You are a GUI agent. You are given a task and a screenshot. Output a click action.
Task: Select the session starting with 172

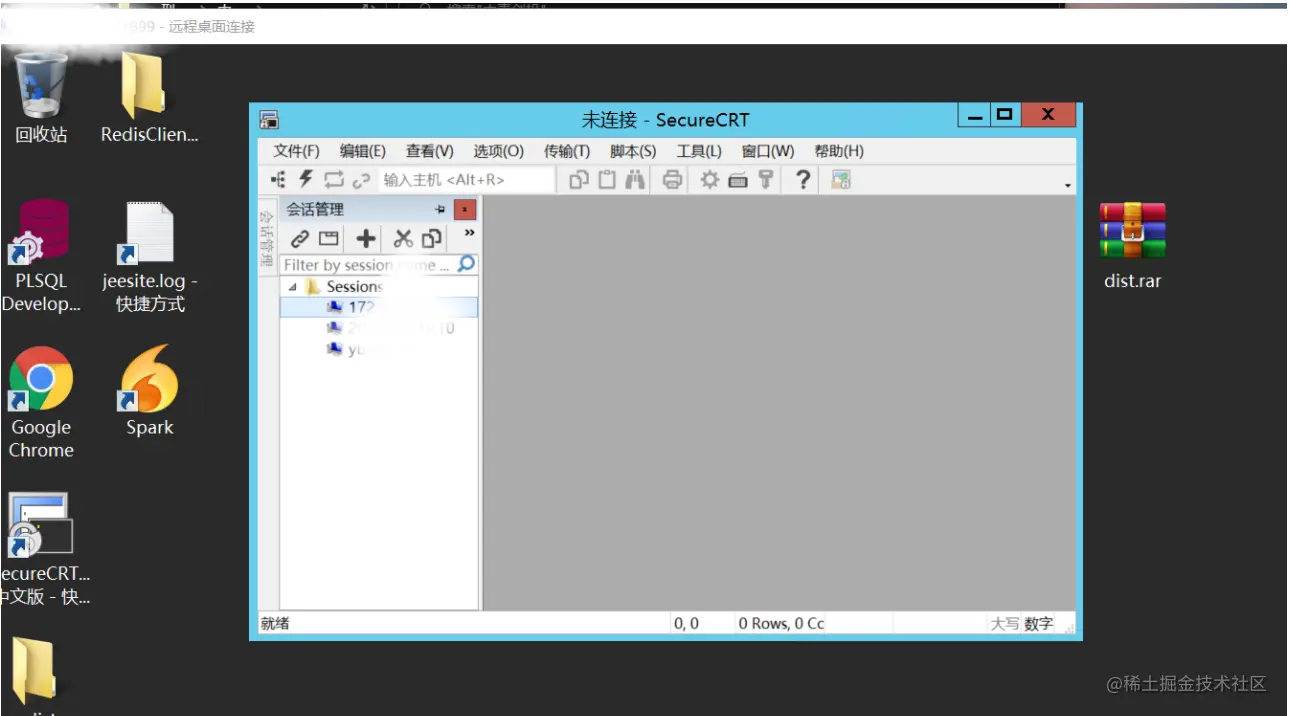(379, 307)
